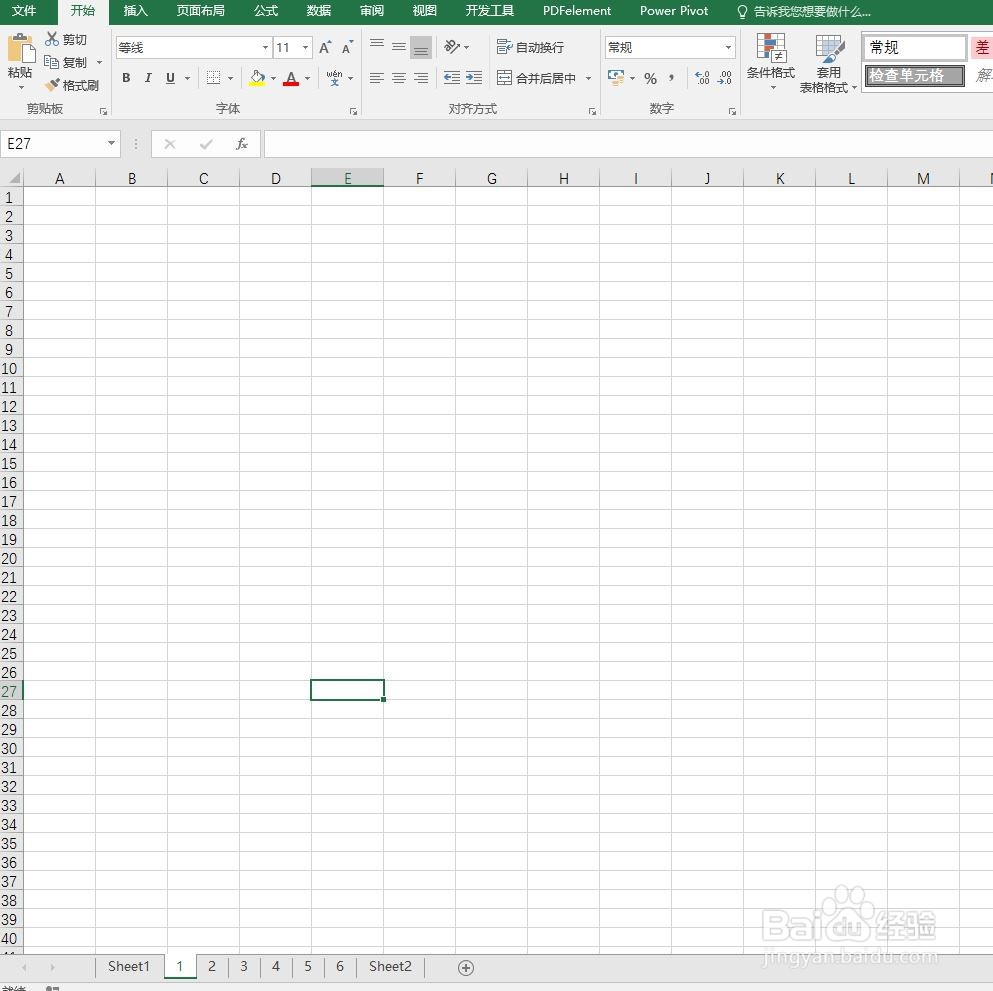The height and width of the screenshot is (991, 993).
Task: Click the Copy icon
Action: (51, 62)
